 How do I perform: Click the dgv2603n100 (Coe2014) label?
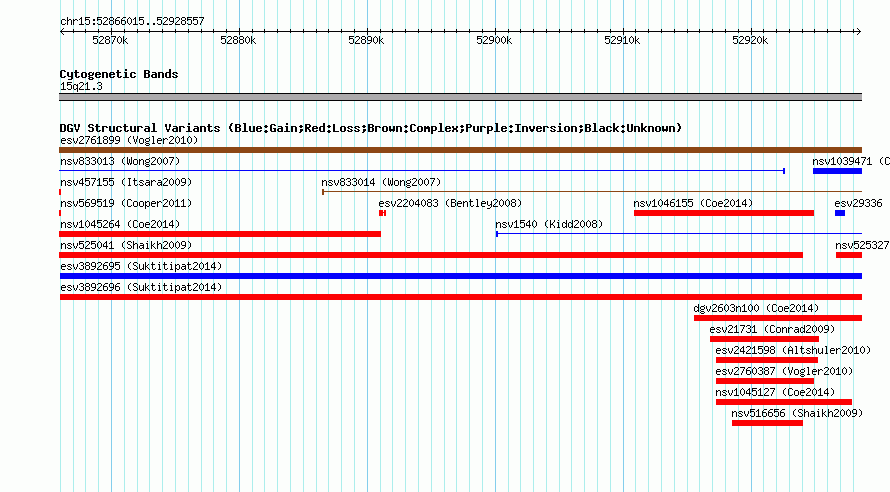coord(757,308)
